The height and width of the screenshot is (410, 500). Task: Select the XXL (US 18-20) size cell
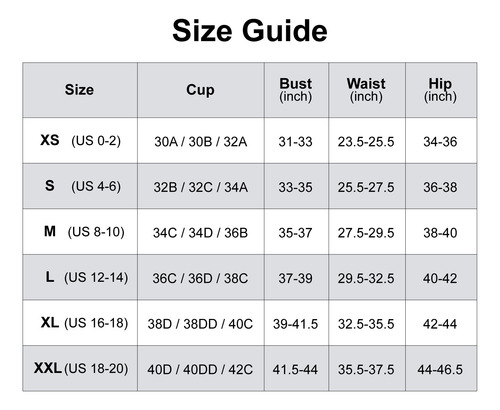click(80, 368)
